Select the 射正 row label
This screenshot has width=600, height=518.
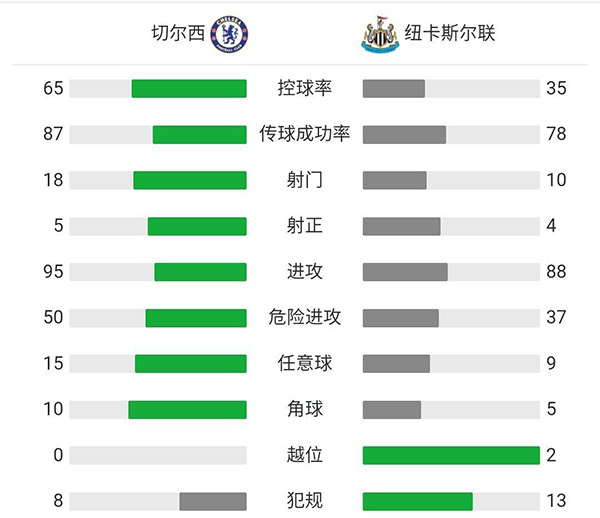click(x=305, y=226)
